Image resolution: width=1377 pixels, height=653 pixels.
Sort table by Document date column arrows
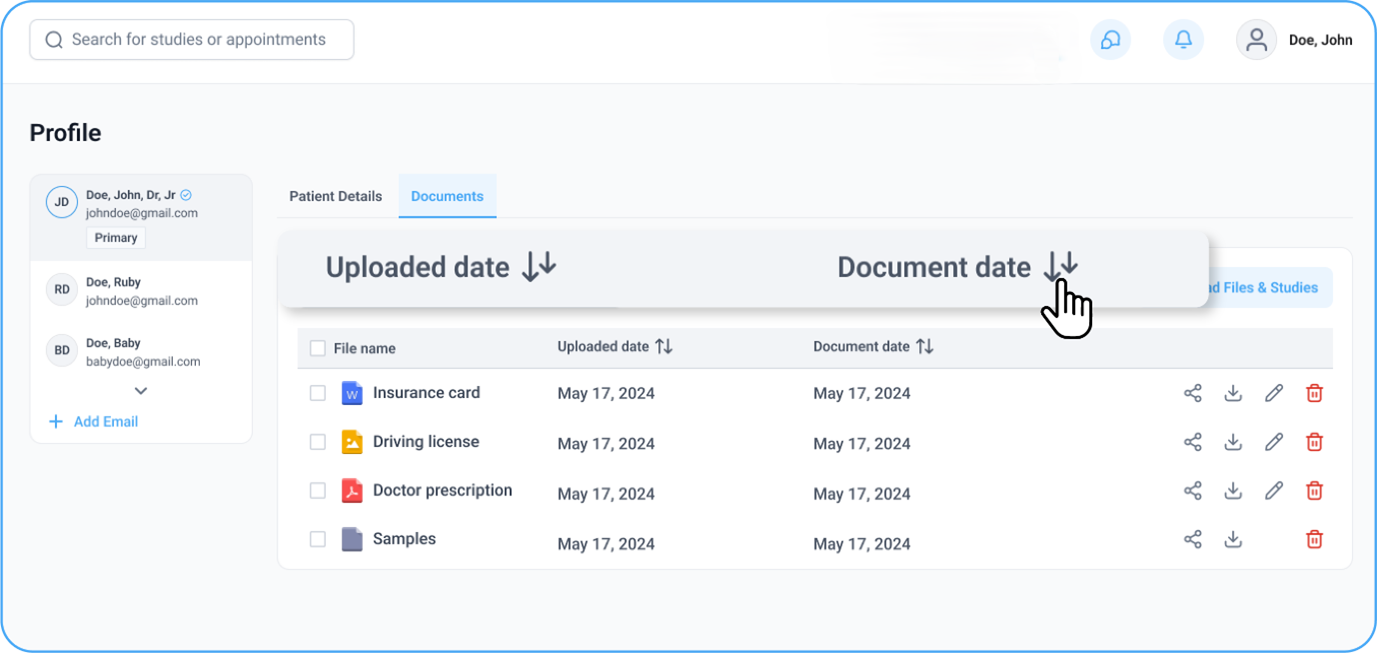(x=925, y=347)
